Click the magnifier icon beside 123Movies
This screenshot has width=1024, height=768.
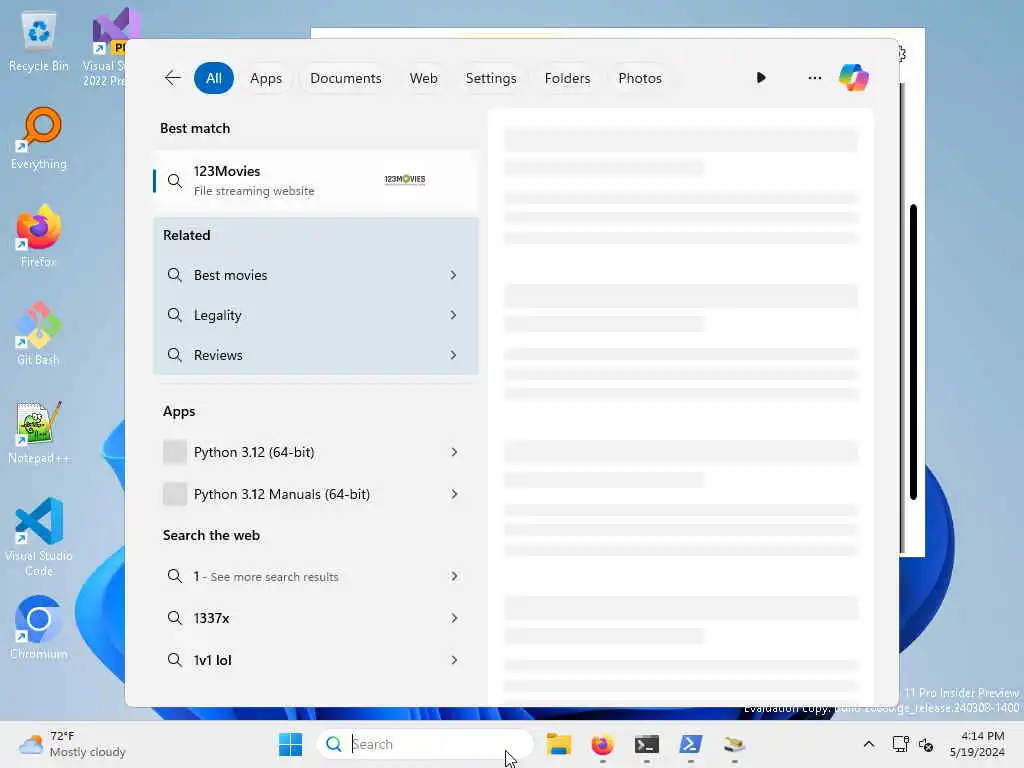pyautogui.click(x=174, y=181)
